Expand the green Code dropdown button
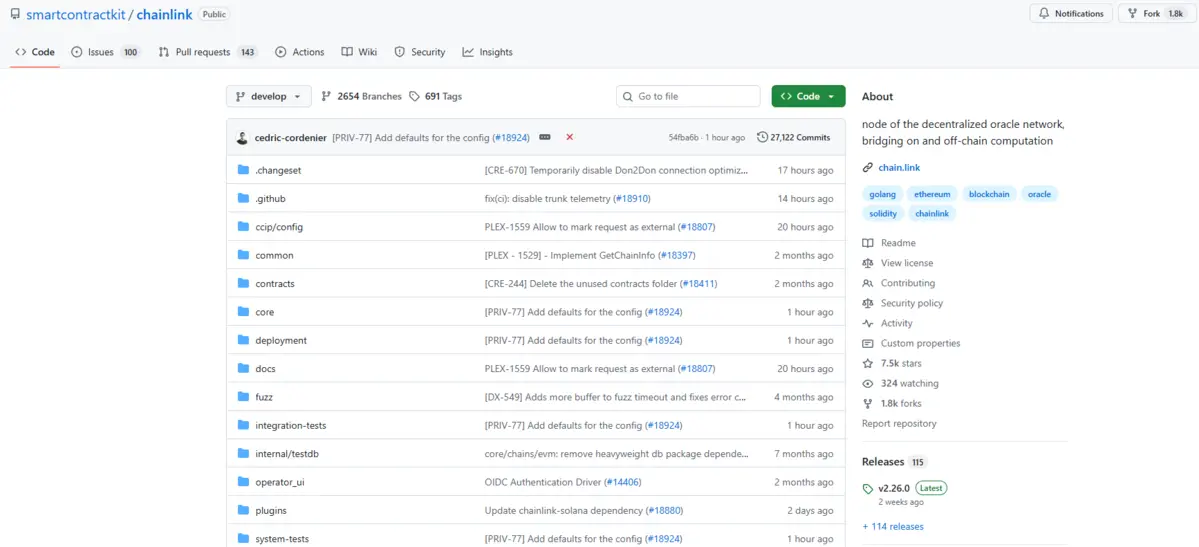The image size is (1199, 547). [x=808, y=96]
